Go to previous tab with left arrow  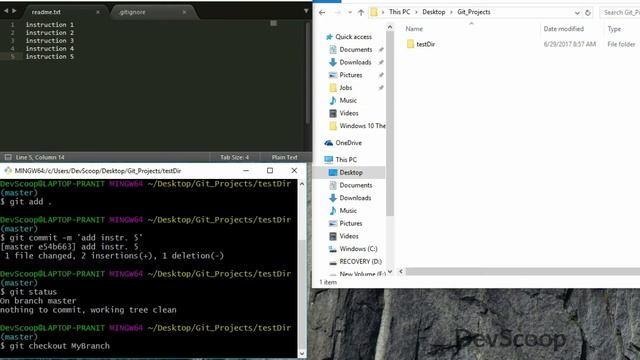(6, 11)
